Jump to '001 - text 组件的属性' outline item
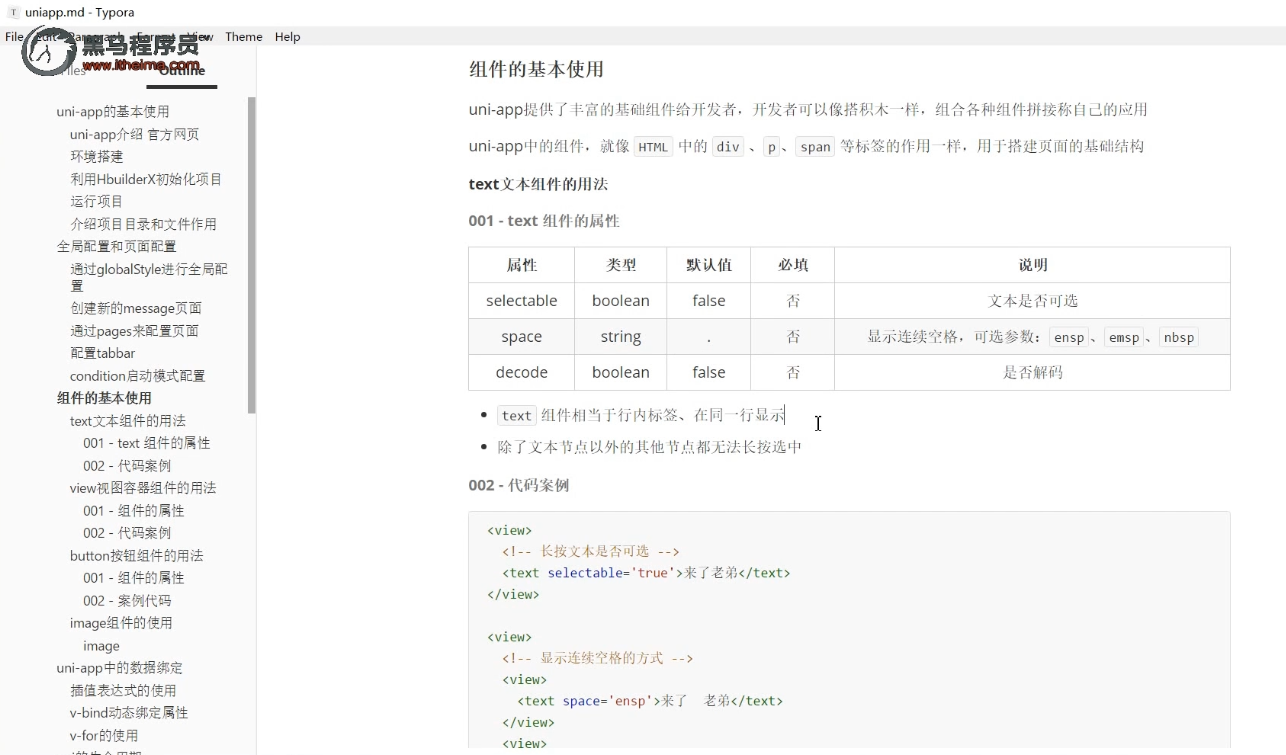Screen dimensions: 1286x755 147,443
